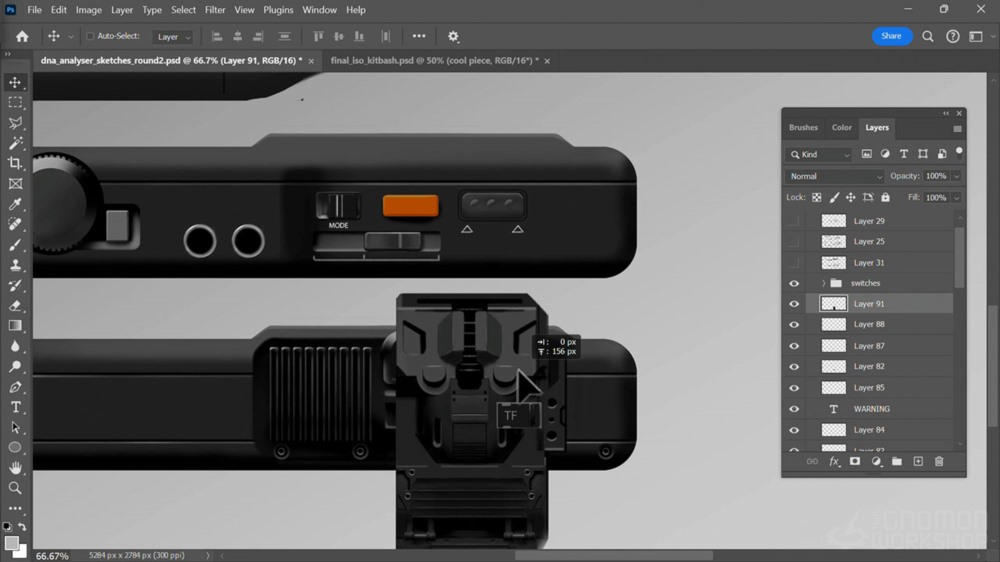Select the Ellipse shape tool
The width and height of the screenshot is (1000, 562).
point(15,448)
